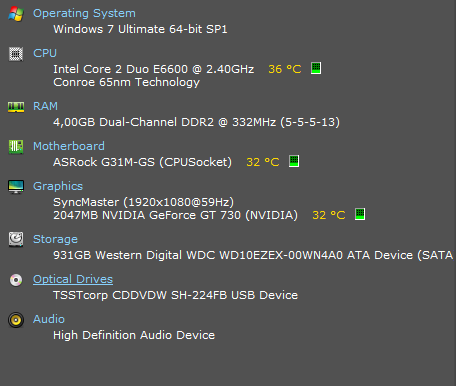This screenshot has width=457, height=387.
Task: Open the Graphics section heading
Action: [58, 186]
